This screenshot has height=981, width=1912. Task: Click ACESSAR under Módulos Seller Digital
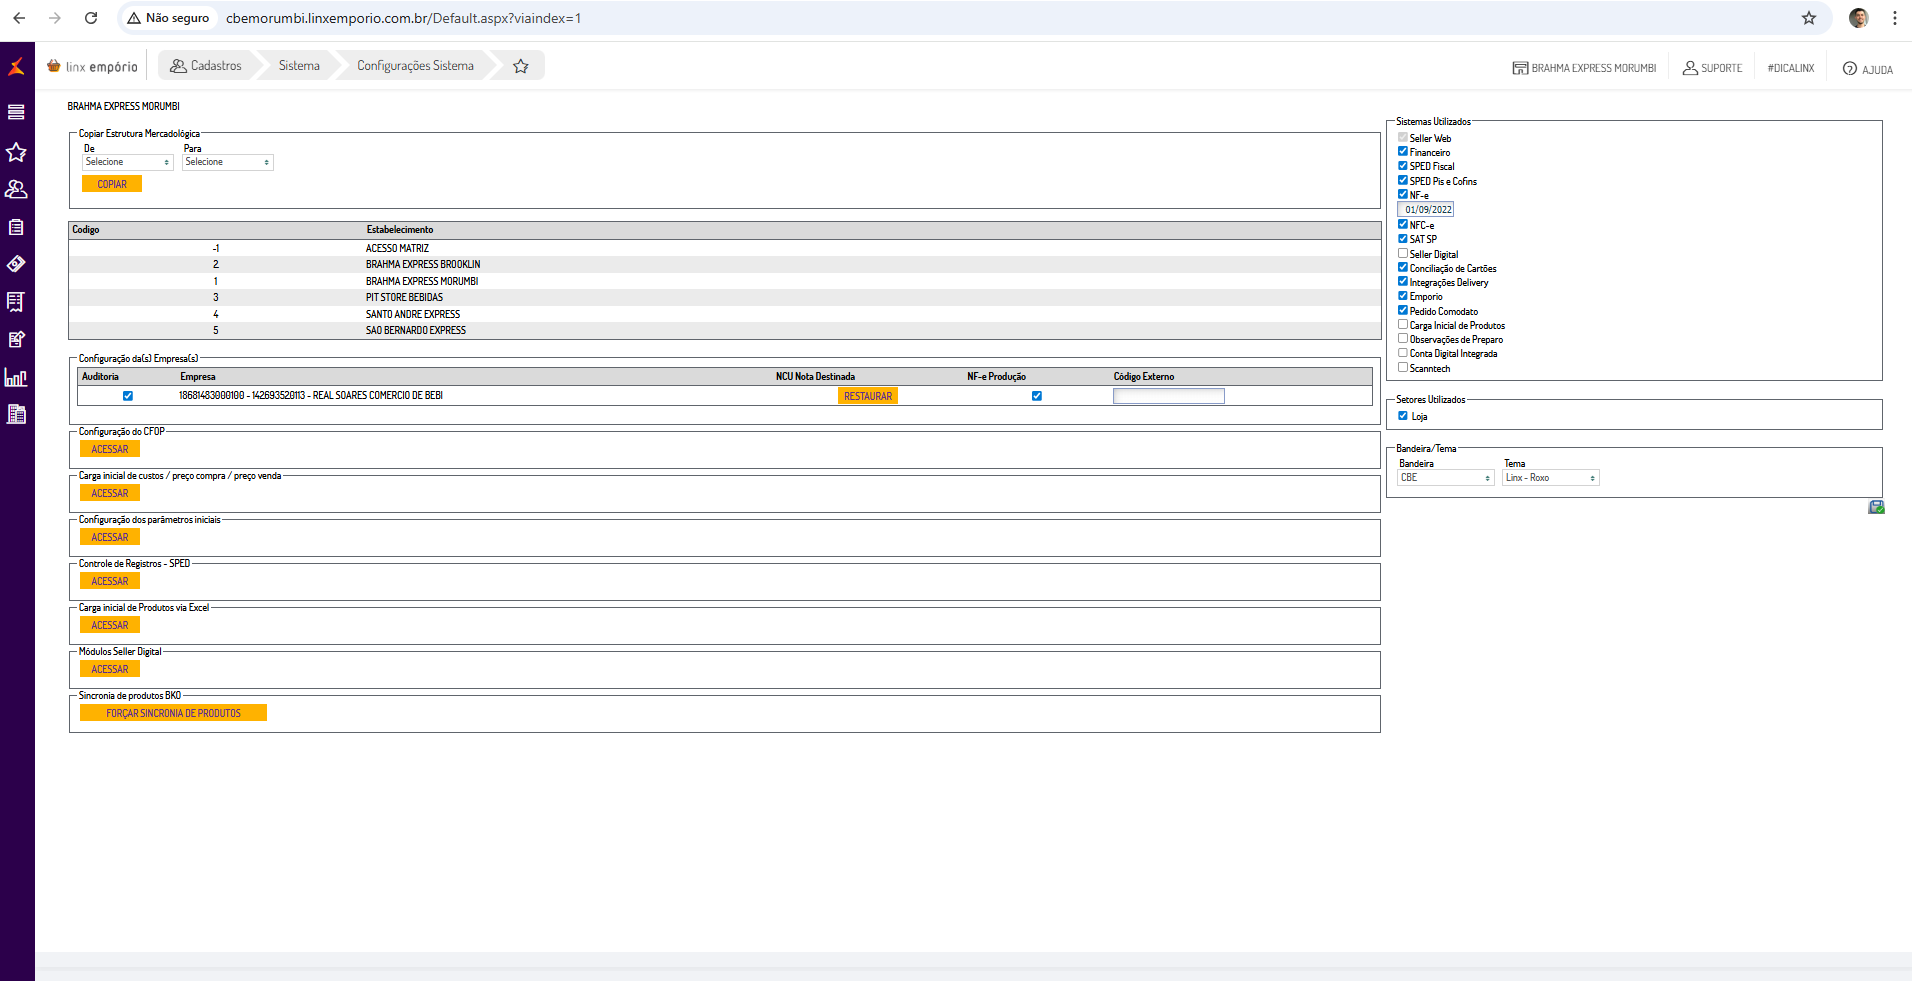(110, 670)
